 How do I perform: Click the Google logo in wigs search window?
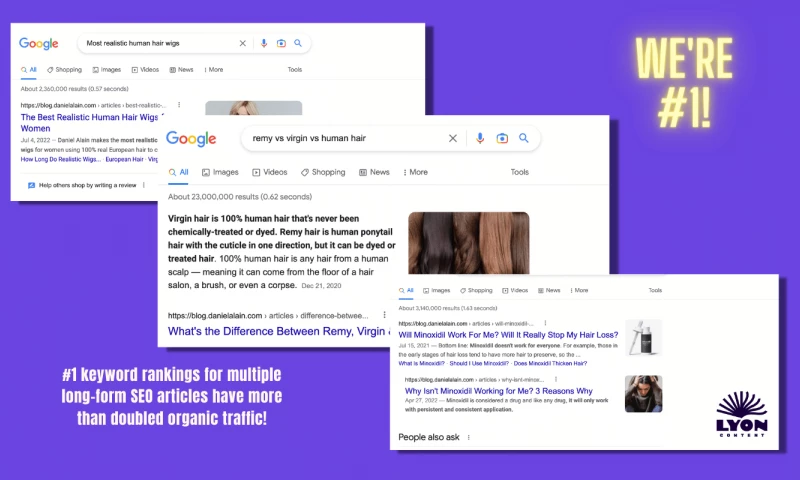coord(39,44)
